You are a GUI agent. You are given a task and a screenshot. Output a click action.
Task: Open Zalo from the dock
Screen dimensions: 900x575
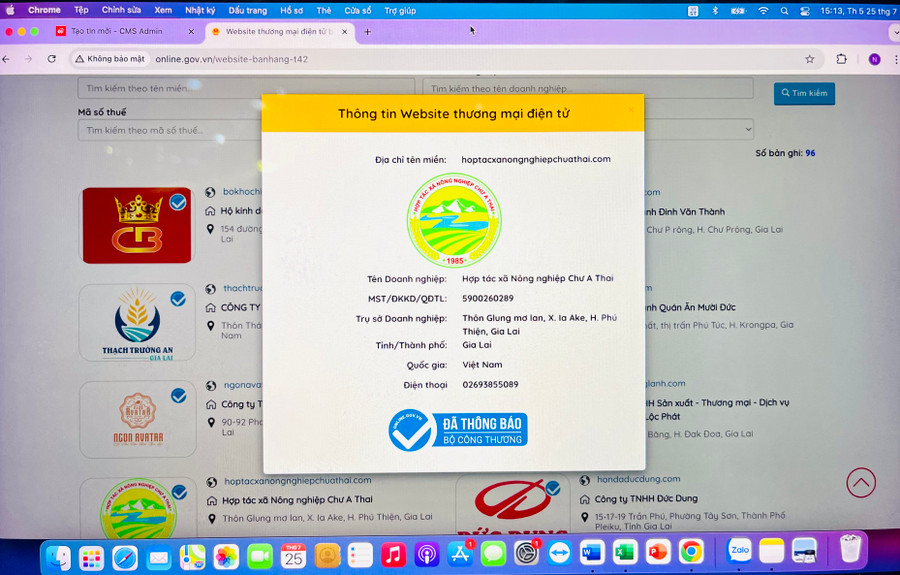(739, 551)
